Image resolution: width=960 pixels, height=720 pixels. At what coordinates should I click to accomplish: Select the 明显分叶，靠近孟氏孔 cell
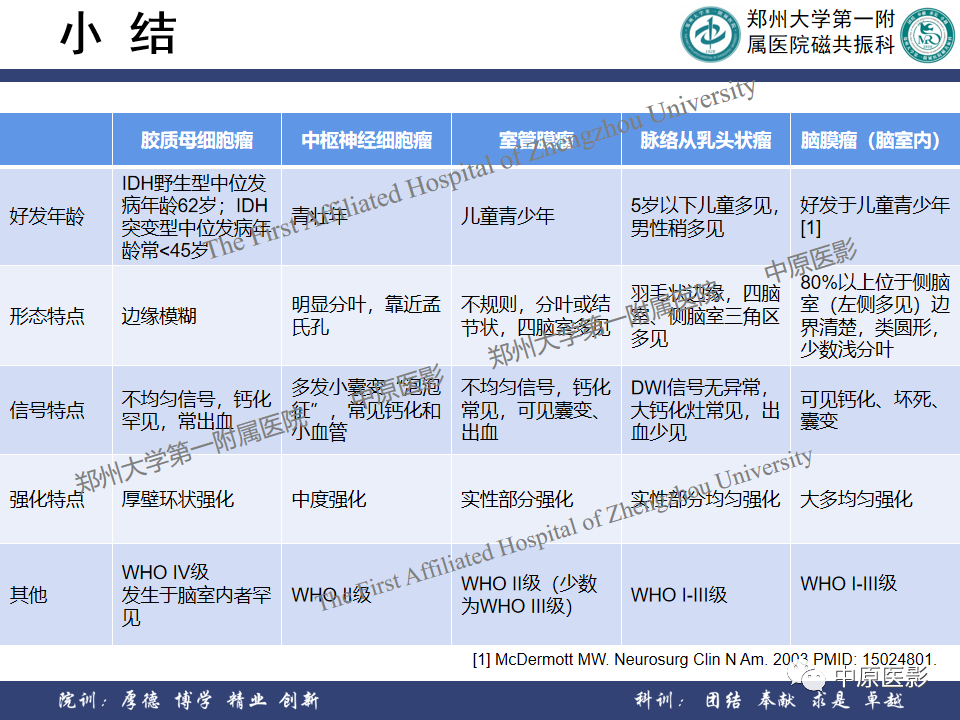point(366,316)
